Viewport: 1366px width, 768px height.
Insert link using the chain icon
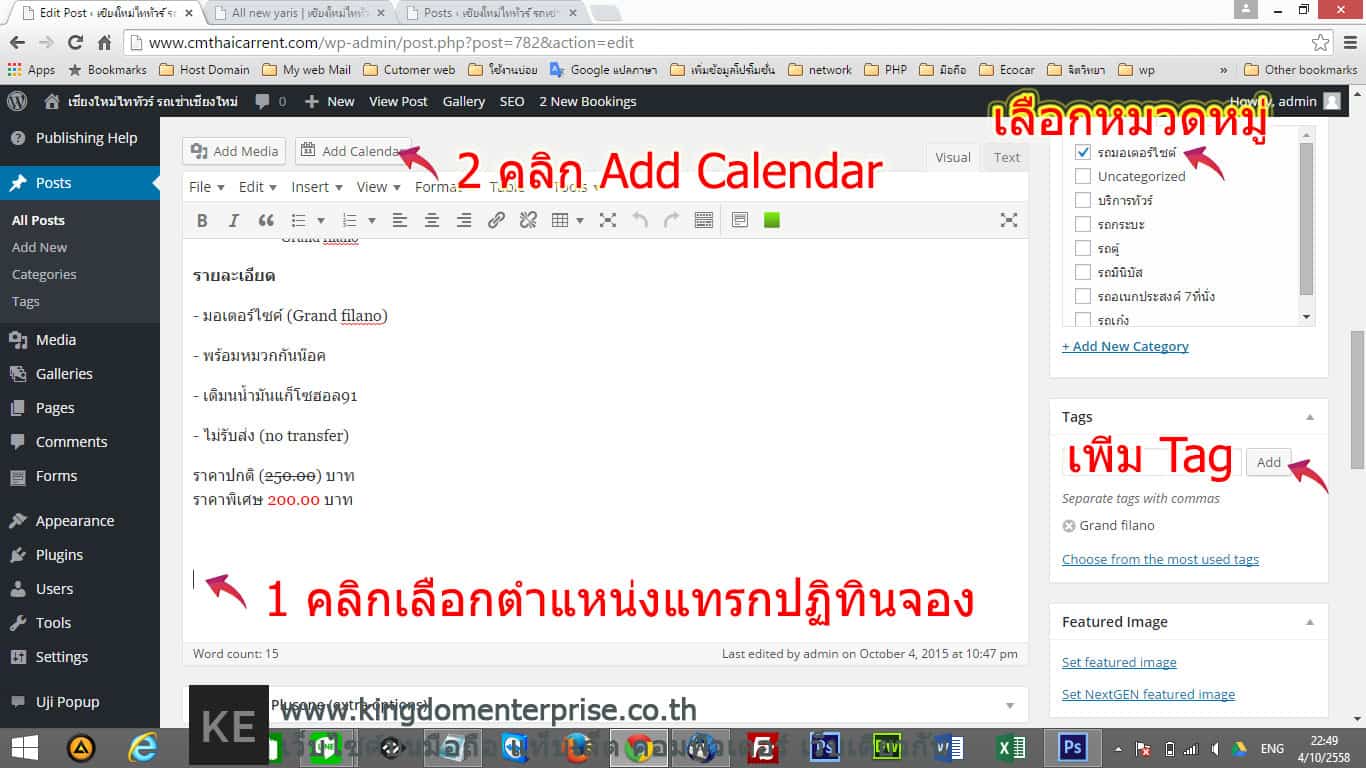pos(496,221)
